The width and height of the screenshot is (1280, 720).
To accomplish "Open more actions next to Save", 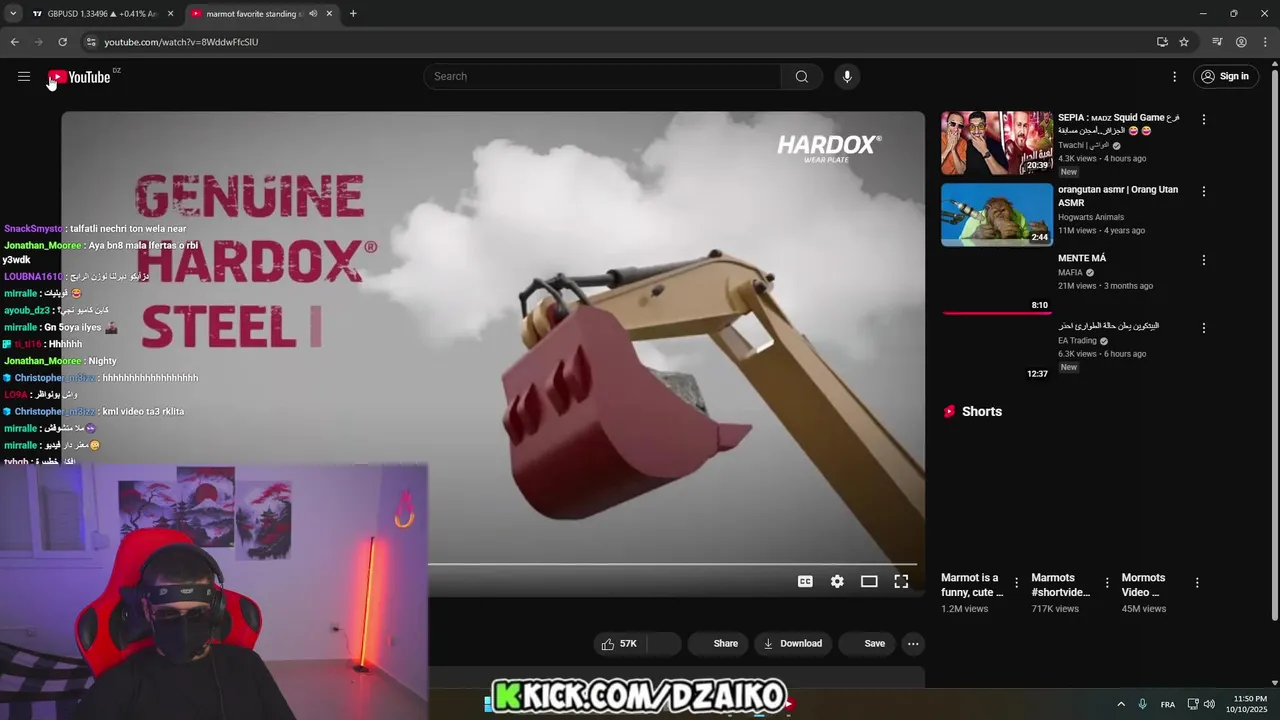I will (x=913, y=644).
